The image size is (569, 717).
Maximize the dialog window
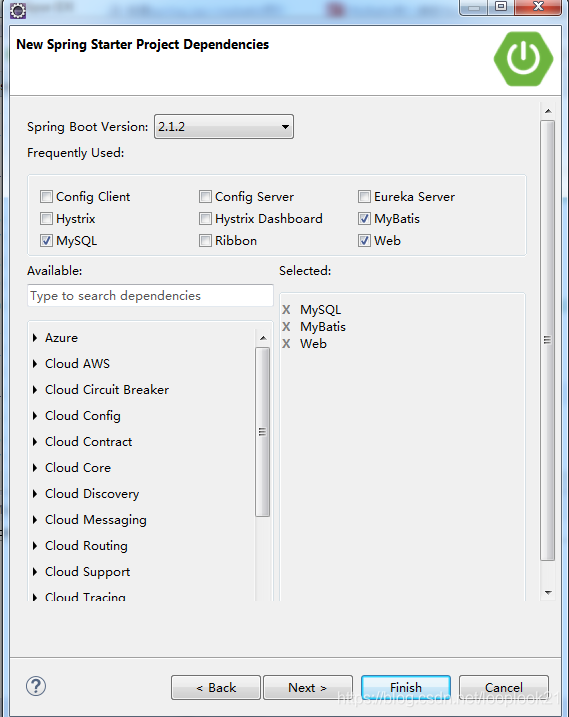501,6
